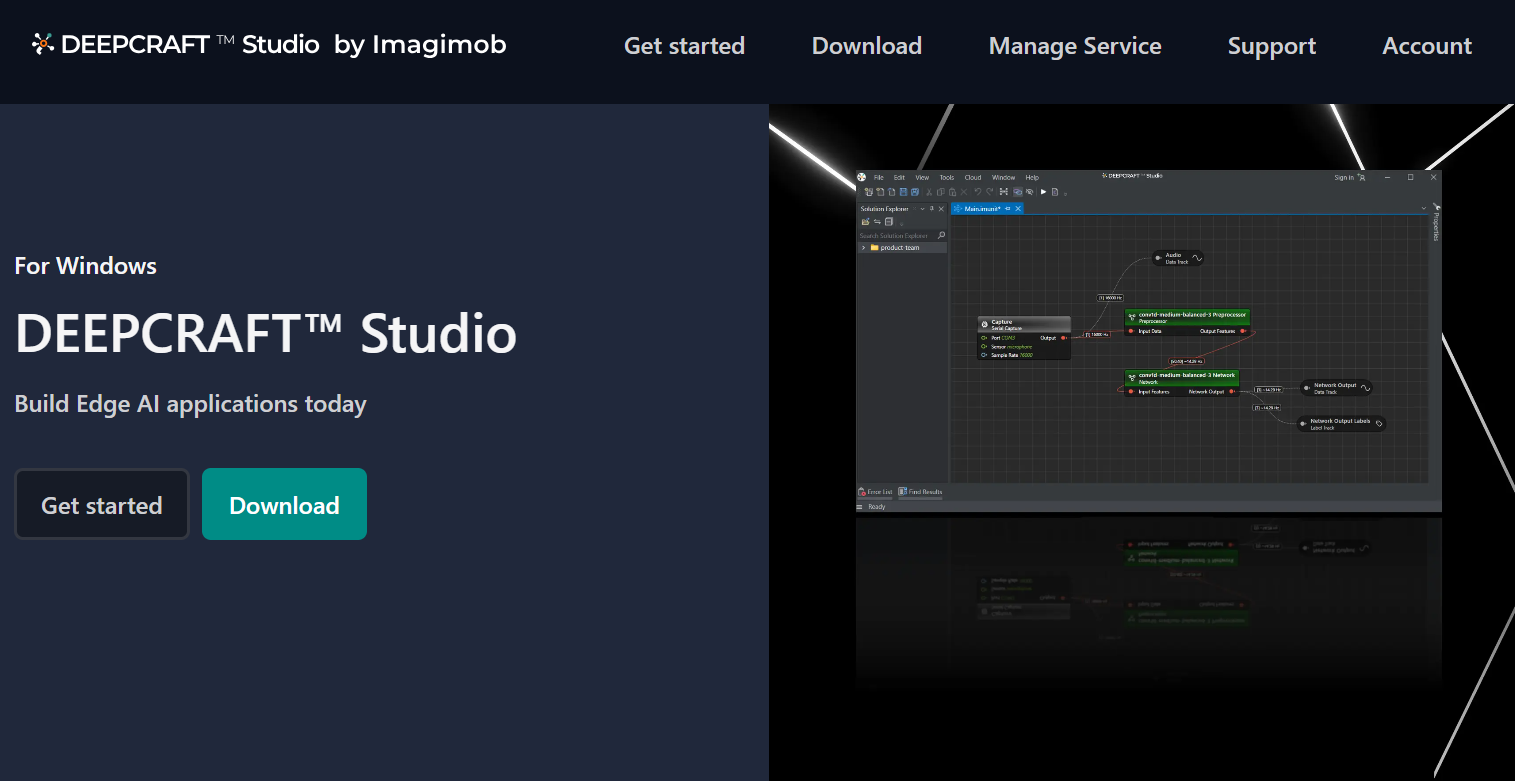Open Help menu in app preview
Screen dimensions: 1515x781
click(1032, 178)
